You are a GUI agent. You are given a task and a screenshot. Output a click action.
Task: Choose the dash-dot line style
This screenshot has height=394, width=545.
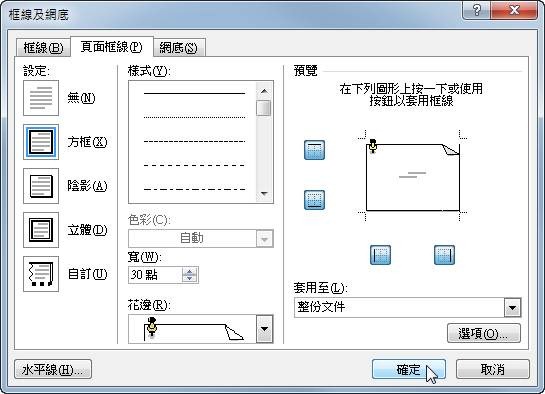tap(194, 189)
